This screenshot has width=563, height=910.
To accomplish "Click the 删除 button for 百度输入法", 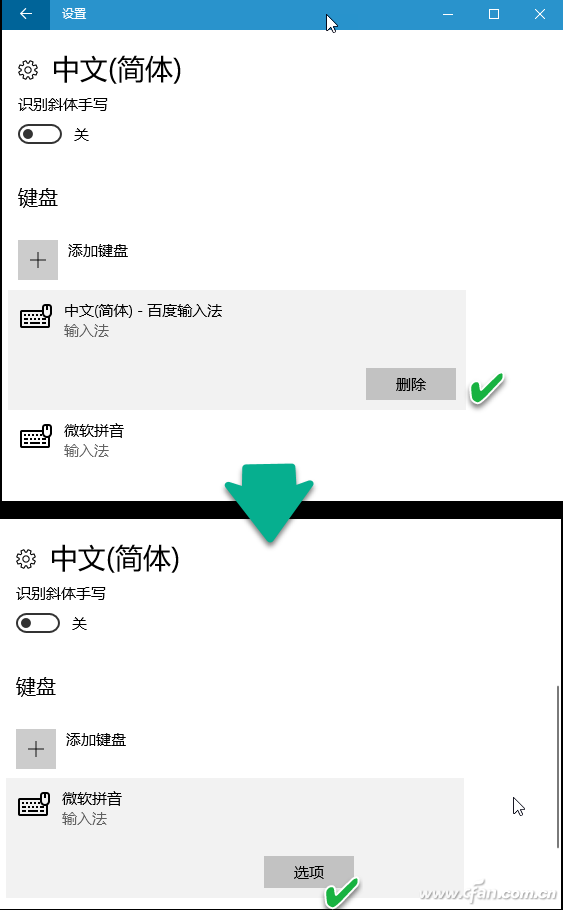I will [411, 384].
